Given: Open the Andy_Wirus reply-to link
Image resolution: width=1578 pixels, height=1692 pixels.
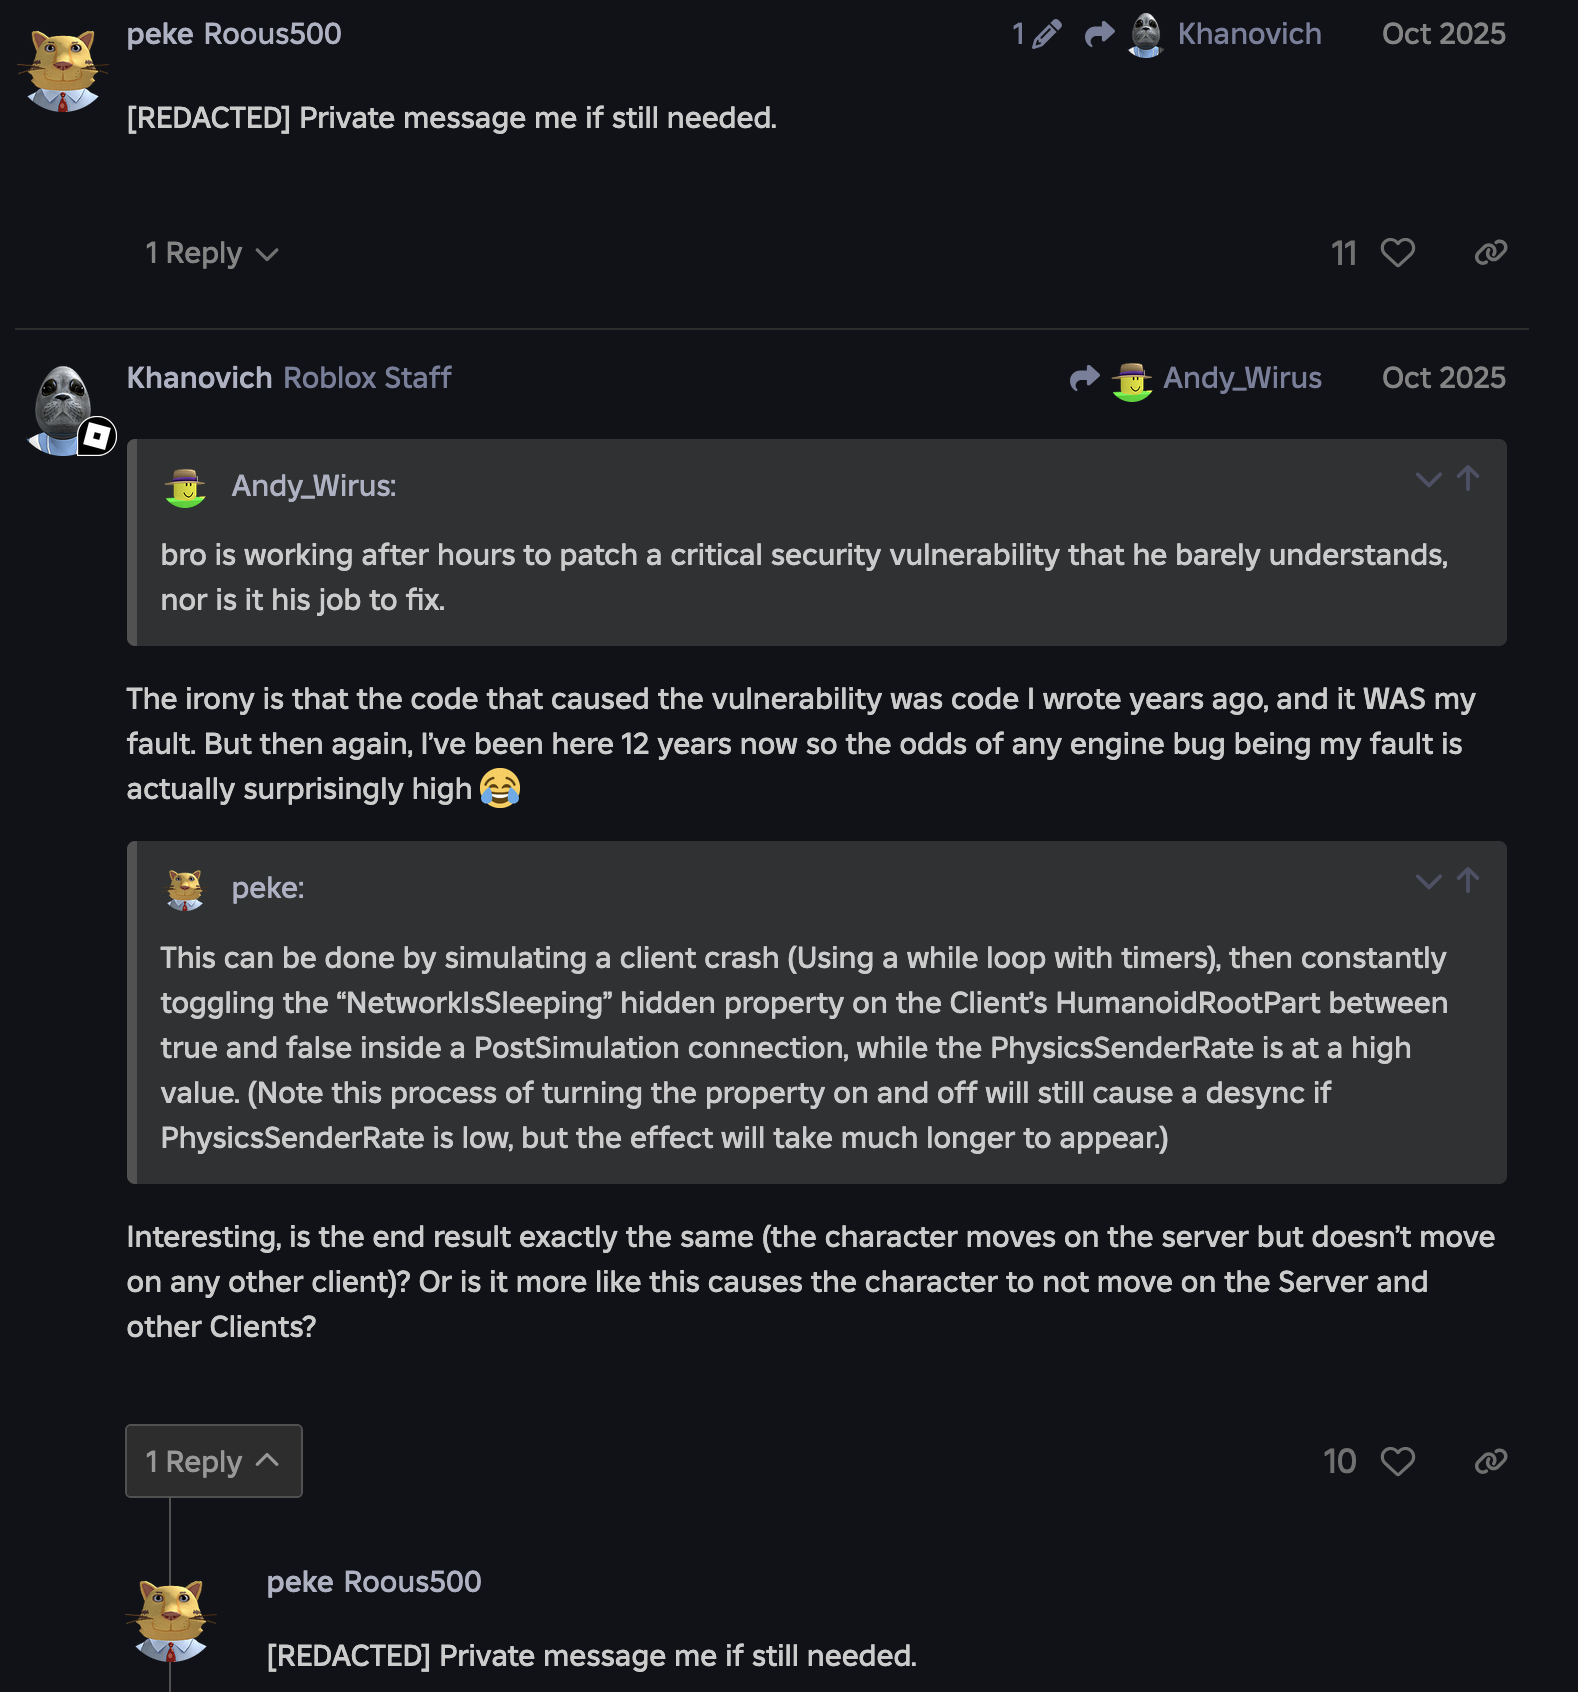Looking at the screenshot, I should point(1241,379).
